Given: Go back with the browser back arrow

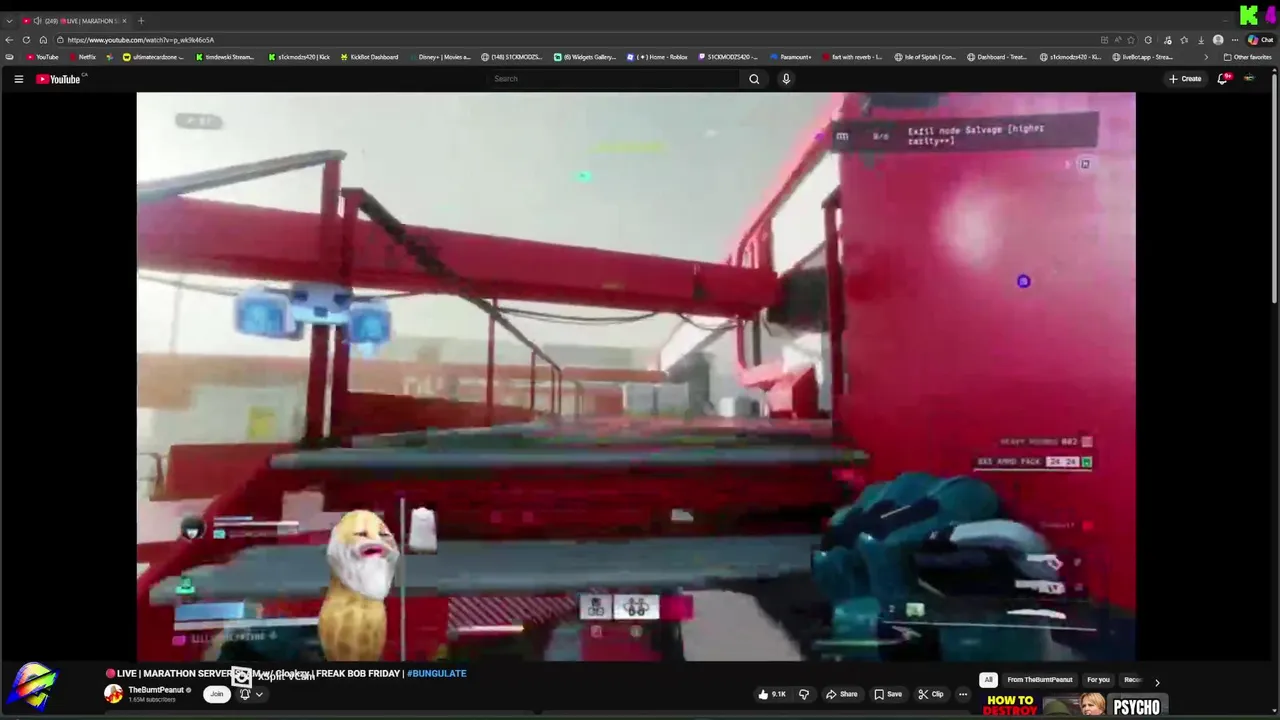Looking at the screenshot, I should tap(9, 40).
